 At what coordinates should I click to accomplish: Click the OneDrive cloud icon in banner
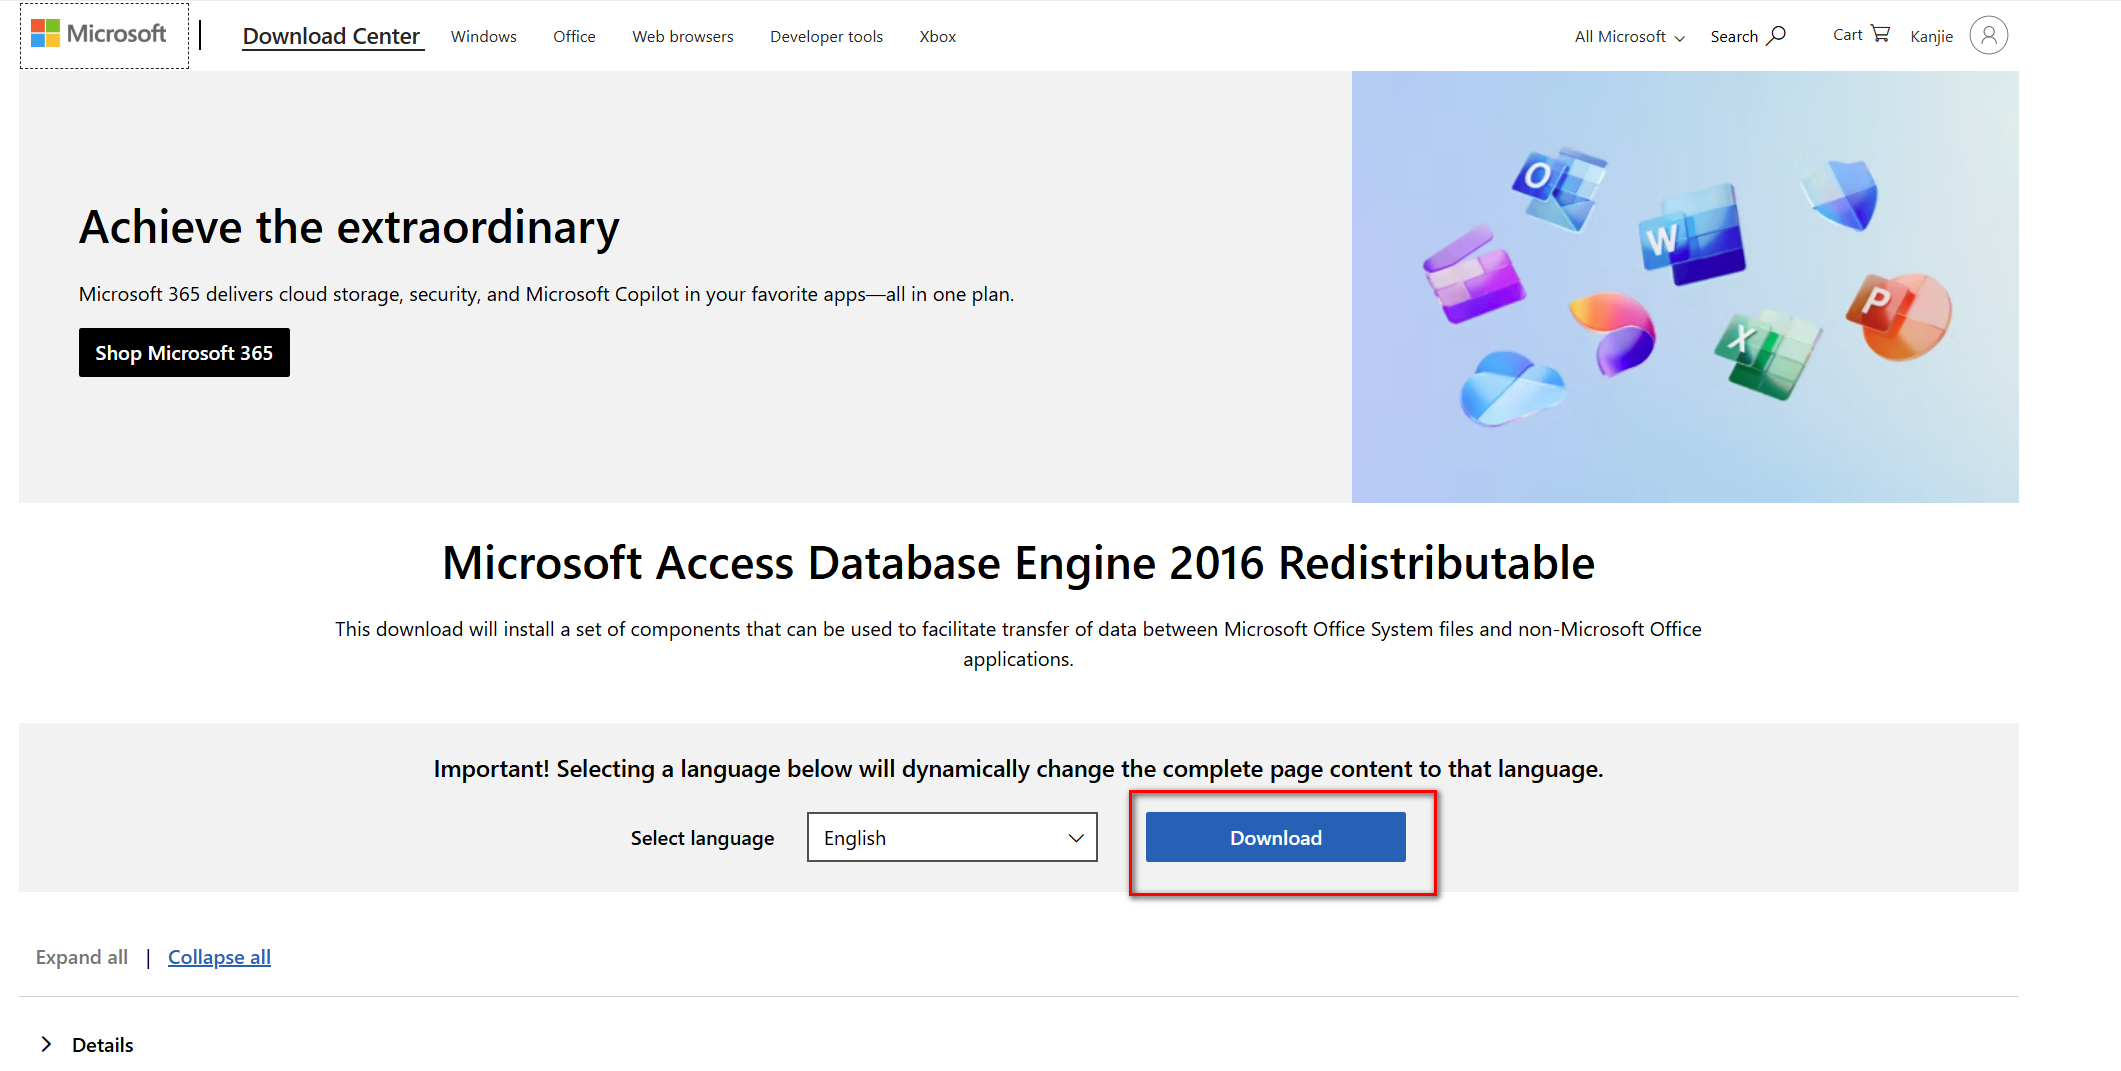tap(1511, 387)
